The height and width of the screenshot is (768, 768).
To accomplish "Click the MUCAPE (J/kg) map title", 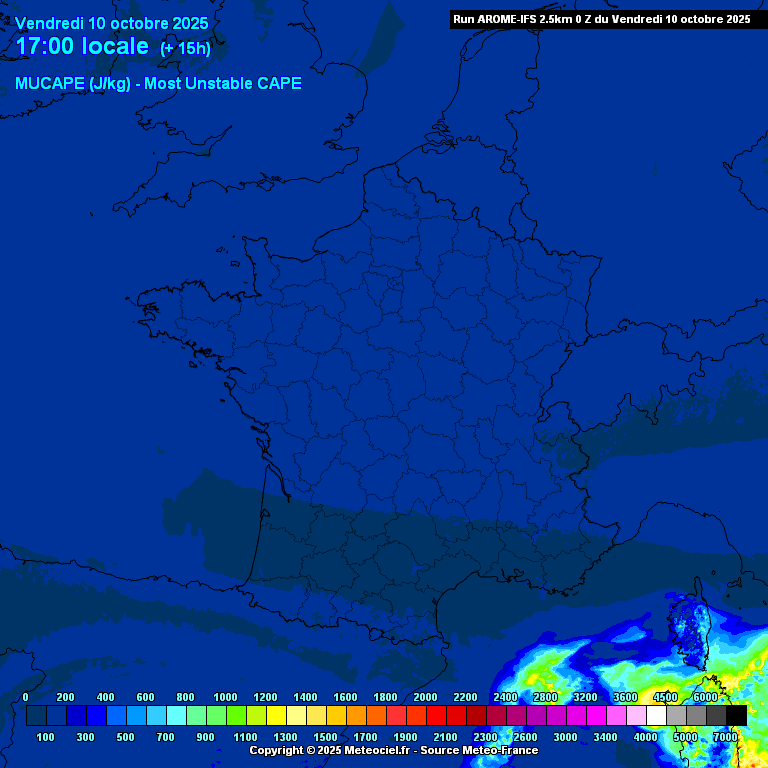I will click(x=158, y=84).
